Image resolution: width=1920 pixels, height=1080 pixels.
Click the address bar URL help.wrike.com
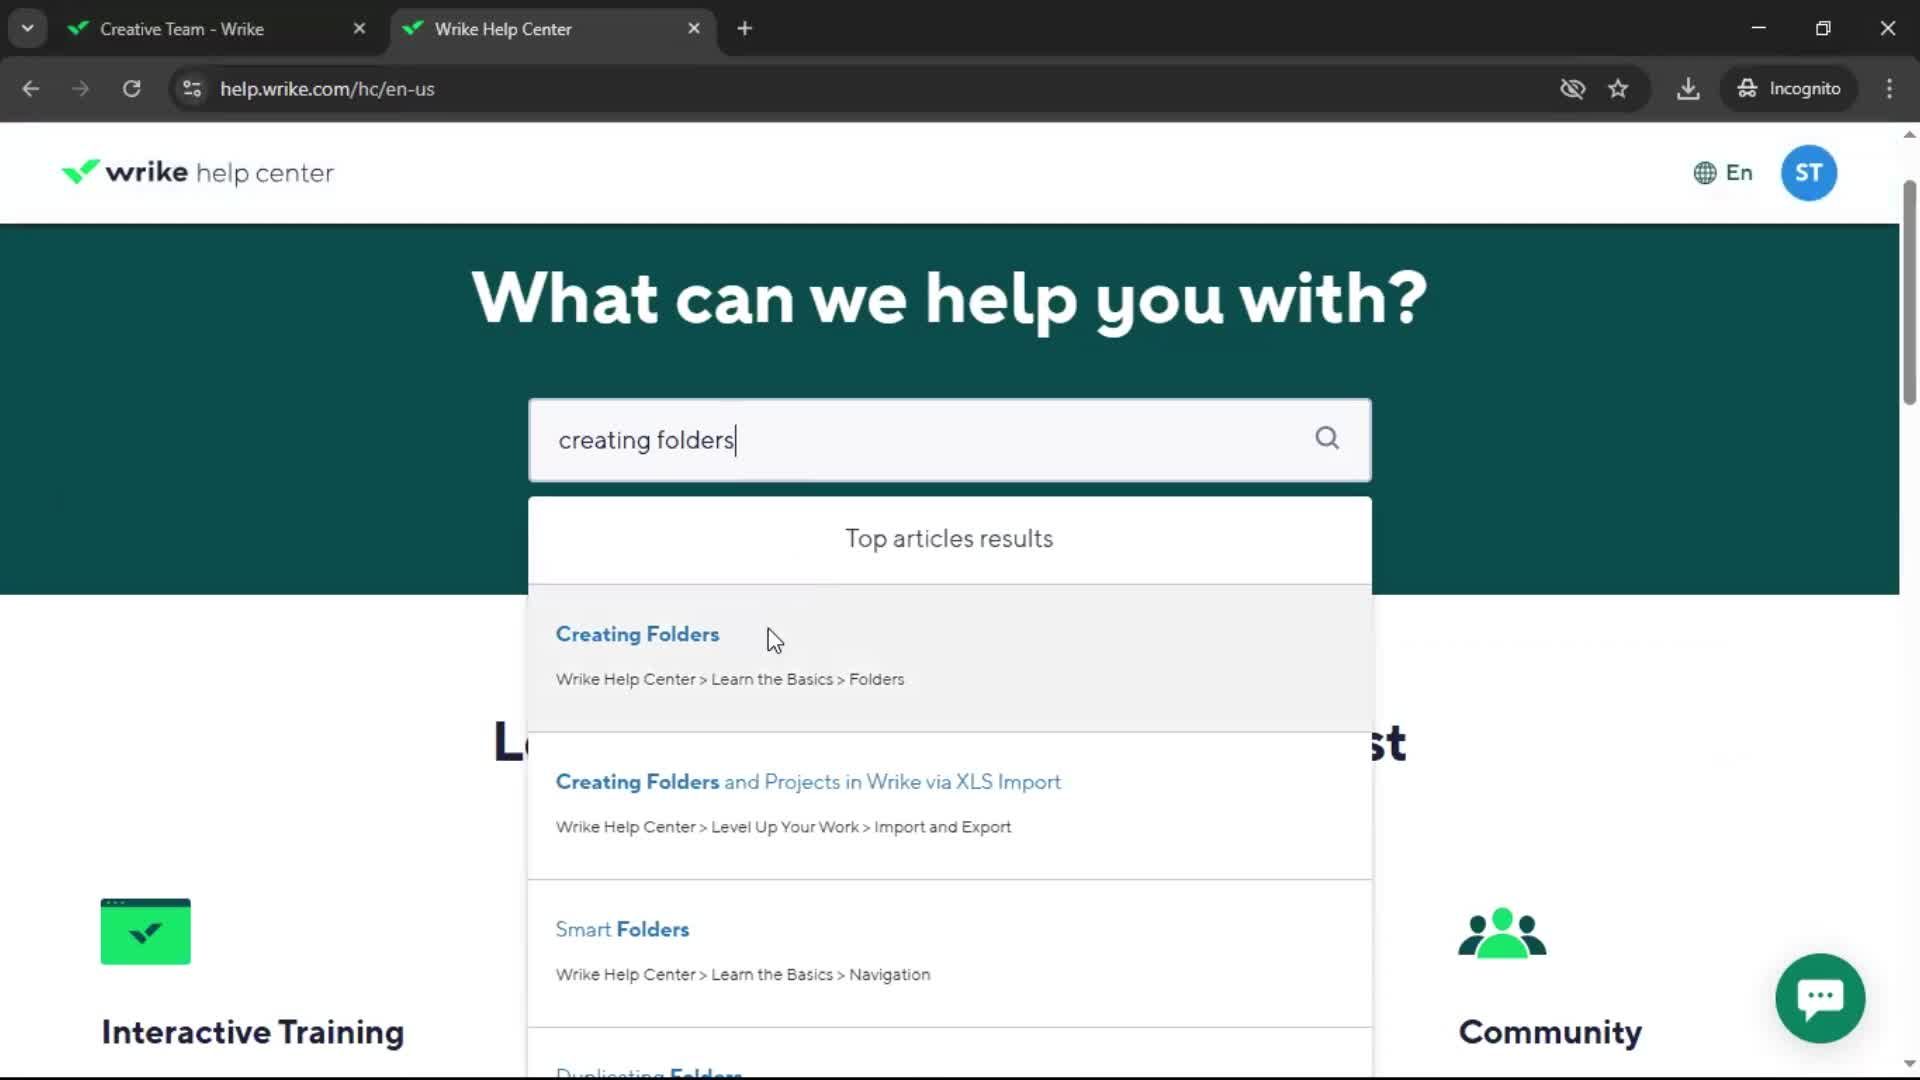[x=327, y=89]
